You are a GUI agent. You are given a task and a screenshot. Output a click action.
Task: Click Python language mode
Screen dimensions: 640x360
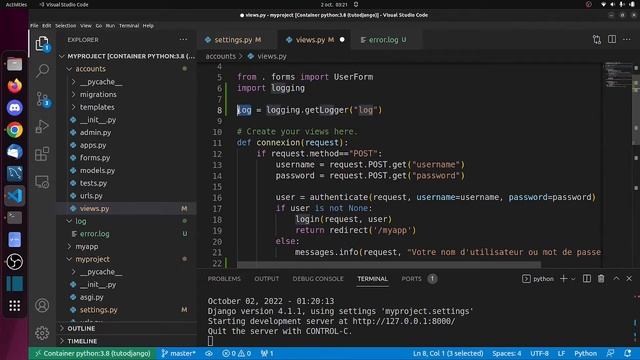[x=585, y=353]
